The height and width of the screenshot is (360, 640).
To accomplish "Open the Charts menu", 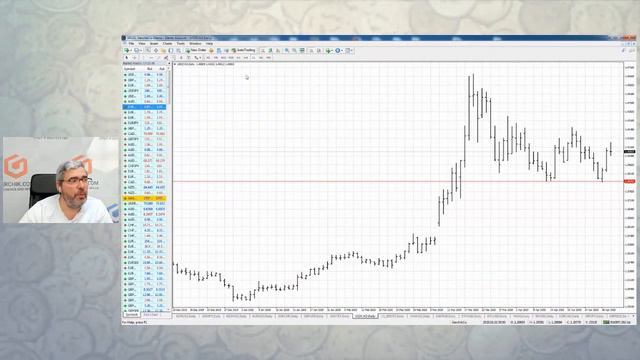I will pyautogui.click(x=168, y=43).
